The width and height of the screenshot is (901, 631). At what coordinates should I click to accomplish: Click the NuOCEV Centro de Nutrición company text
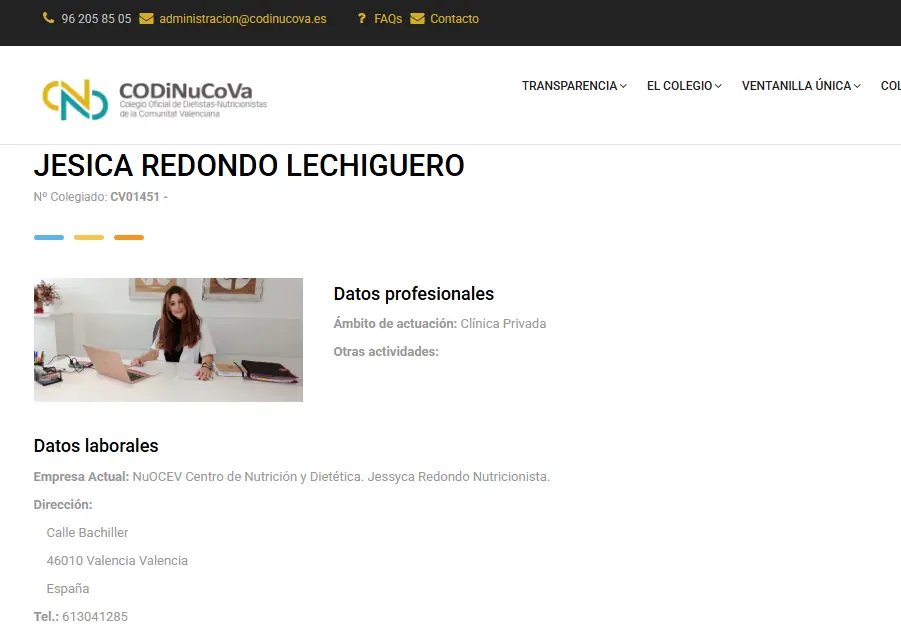click(341, 476)
